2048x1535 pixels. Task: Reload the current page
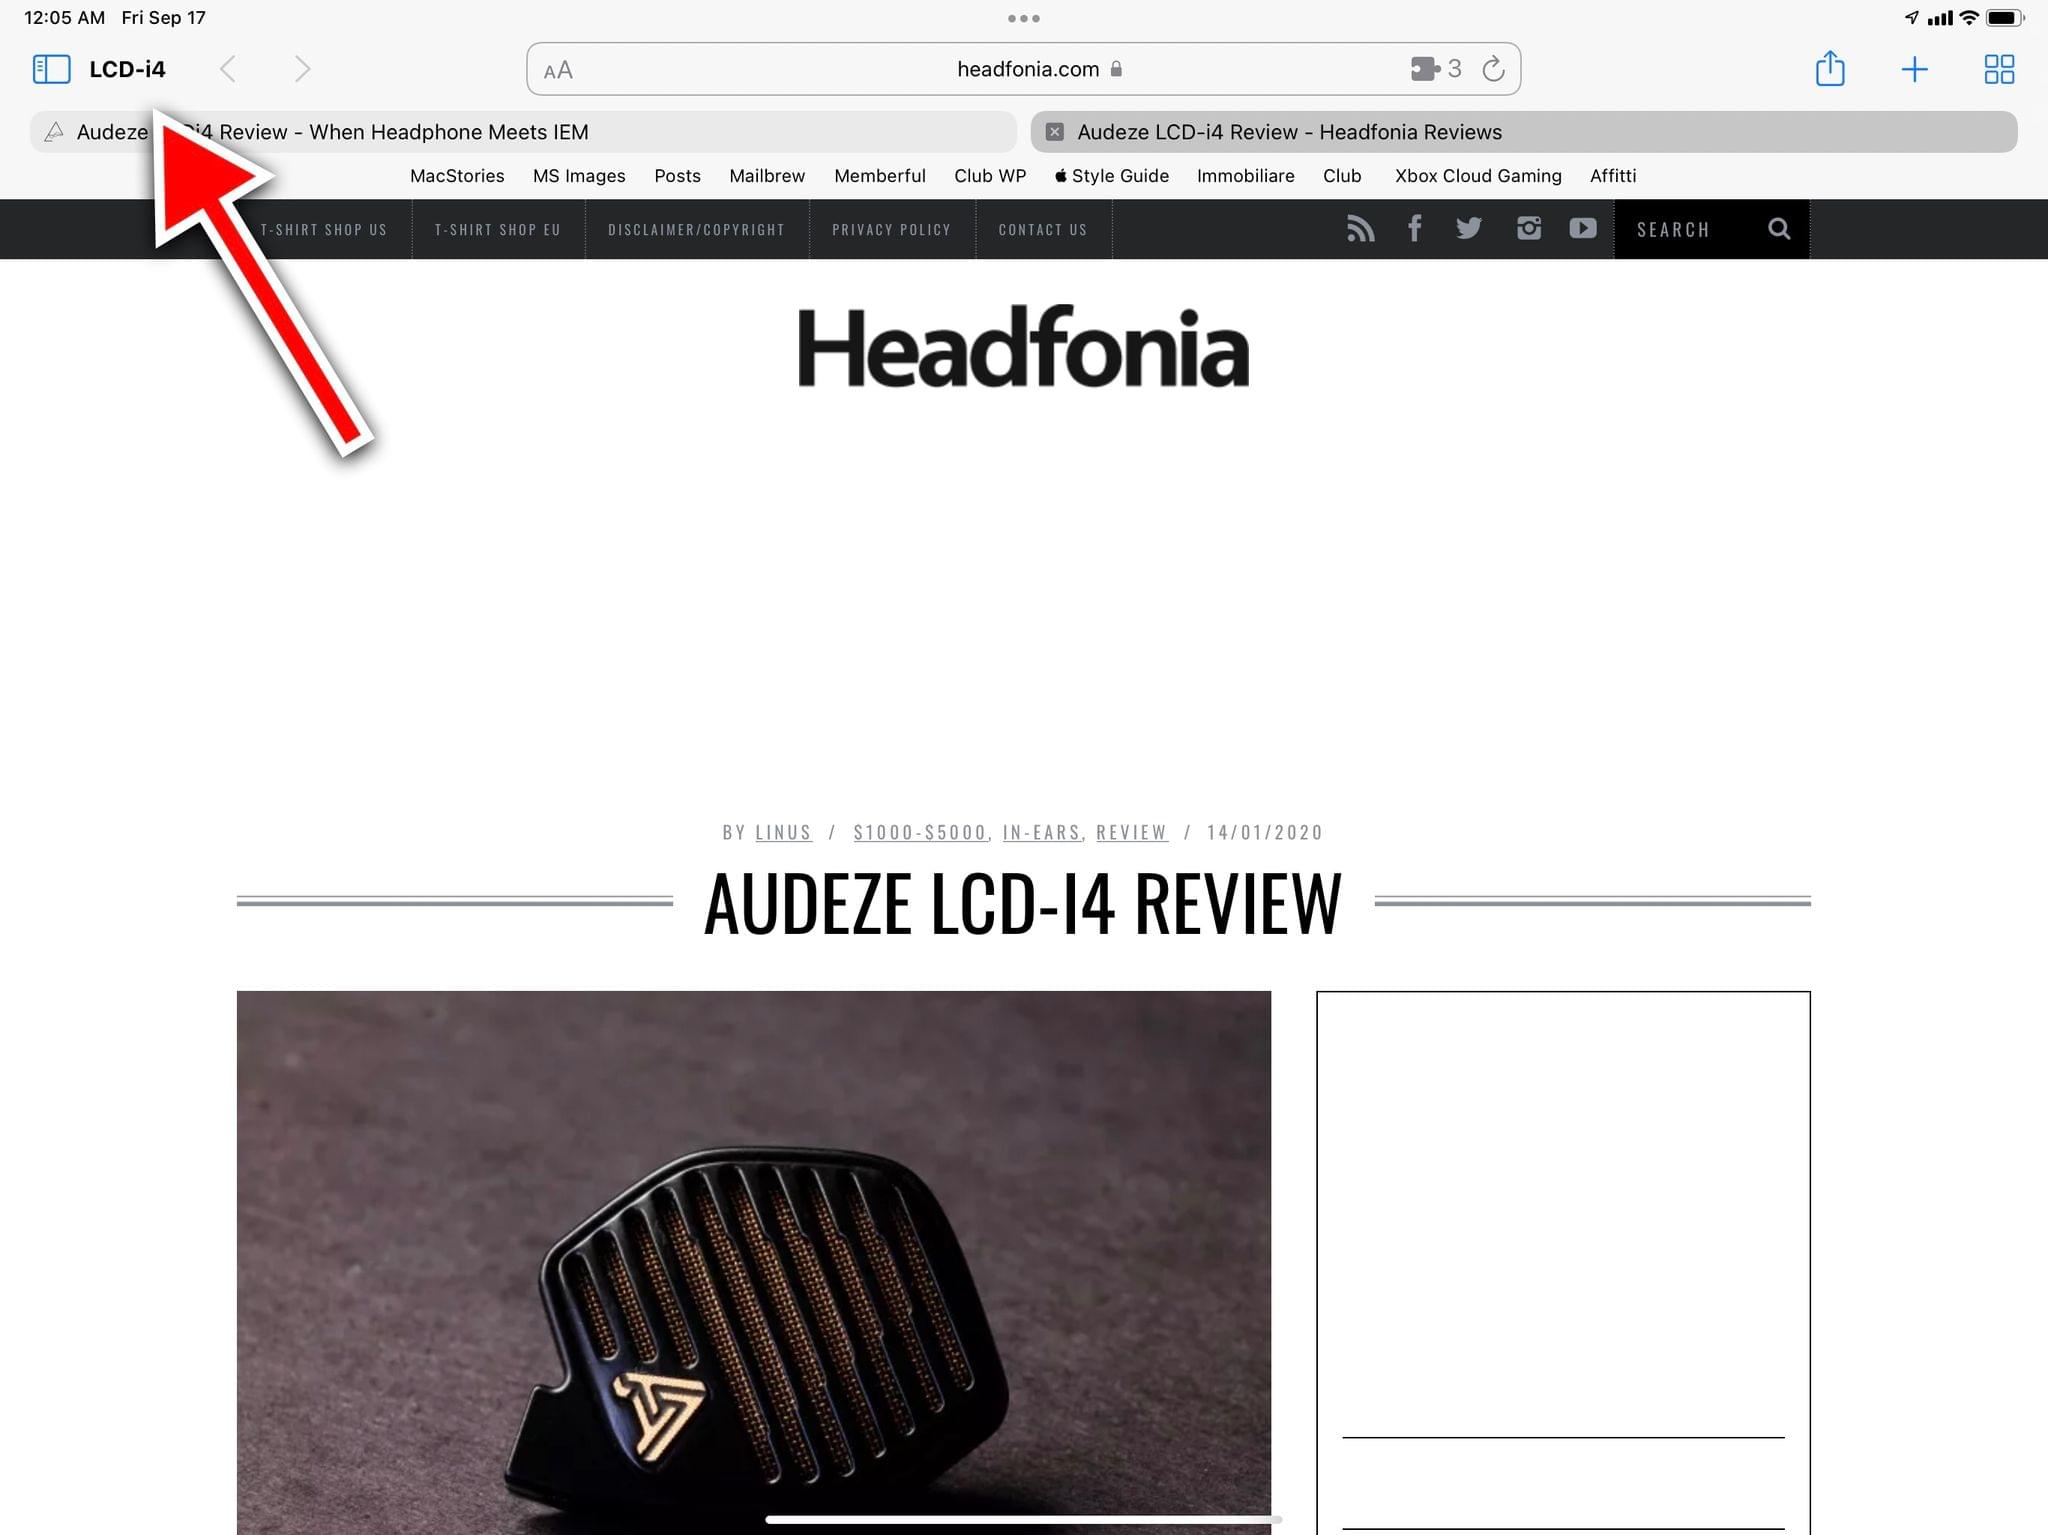tap(1492, 68)
